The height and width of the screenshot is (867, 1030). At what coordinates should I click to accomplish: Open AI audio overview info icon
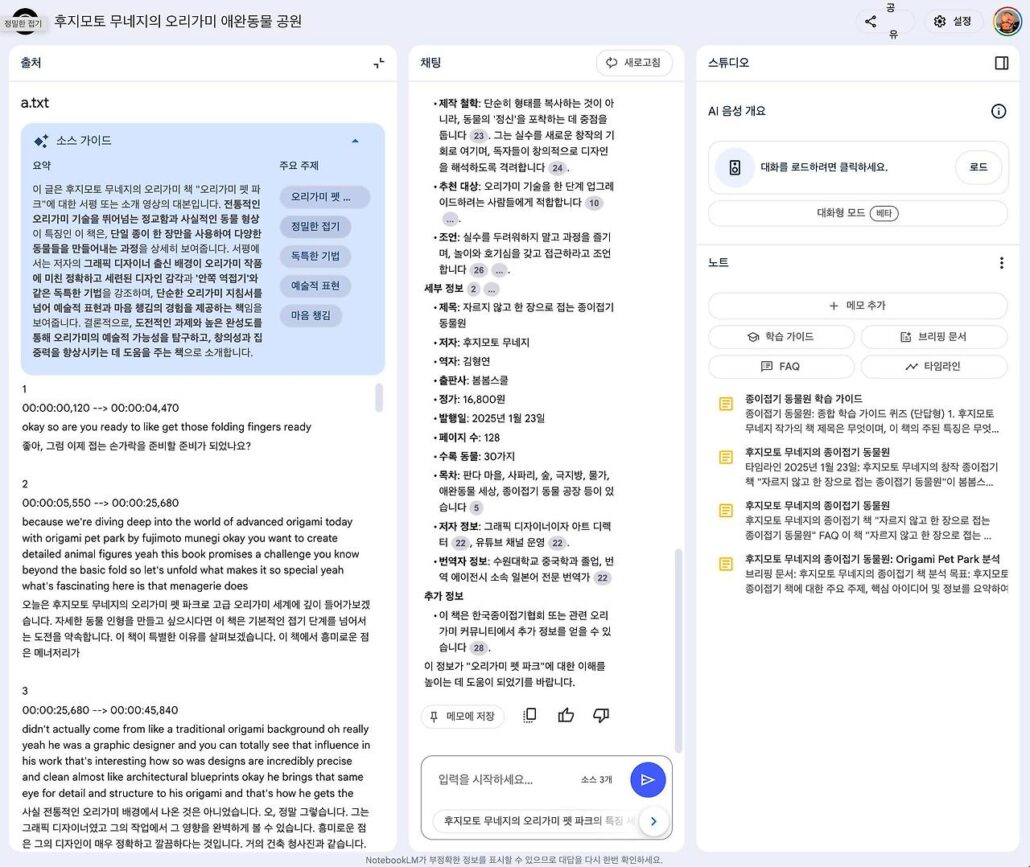pyautogui.click(x=998, y=111)
